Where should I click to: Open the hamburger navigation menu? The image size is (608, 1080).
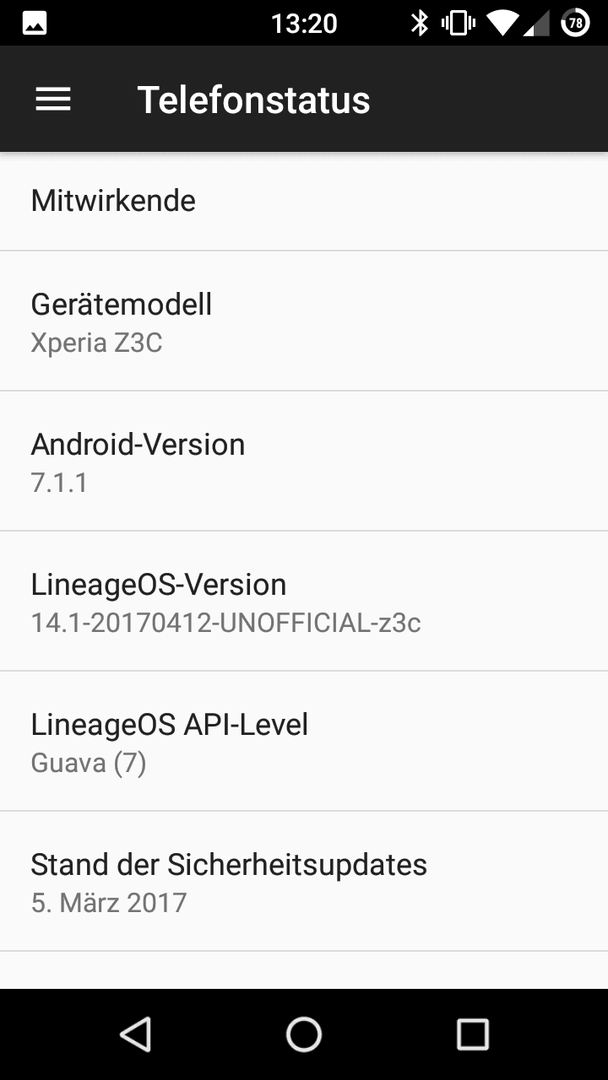coord(53,100)
